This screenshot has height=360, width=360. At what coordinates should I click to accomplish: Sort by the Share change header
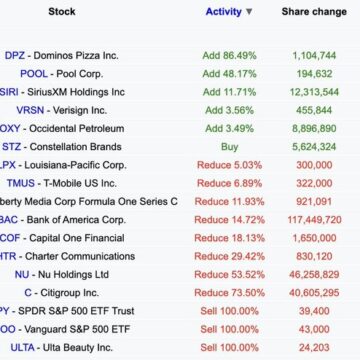[x=314, y=12]
